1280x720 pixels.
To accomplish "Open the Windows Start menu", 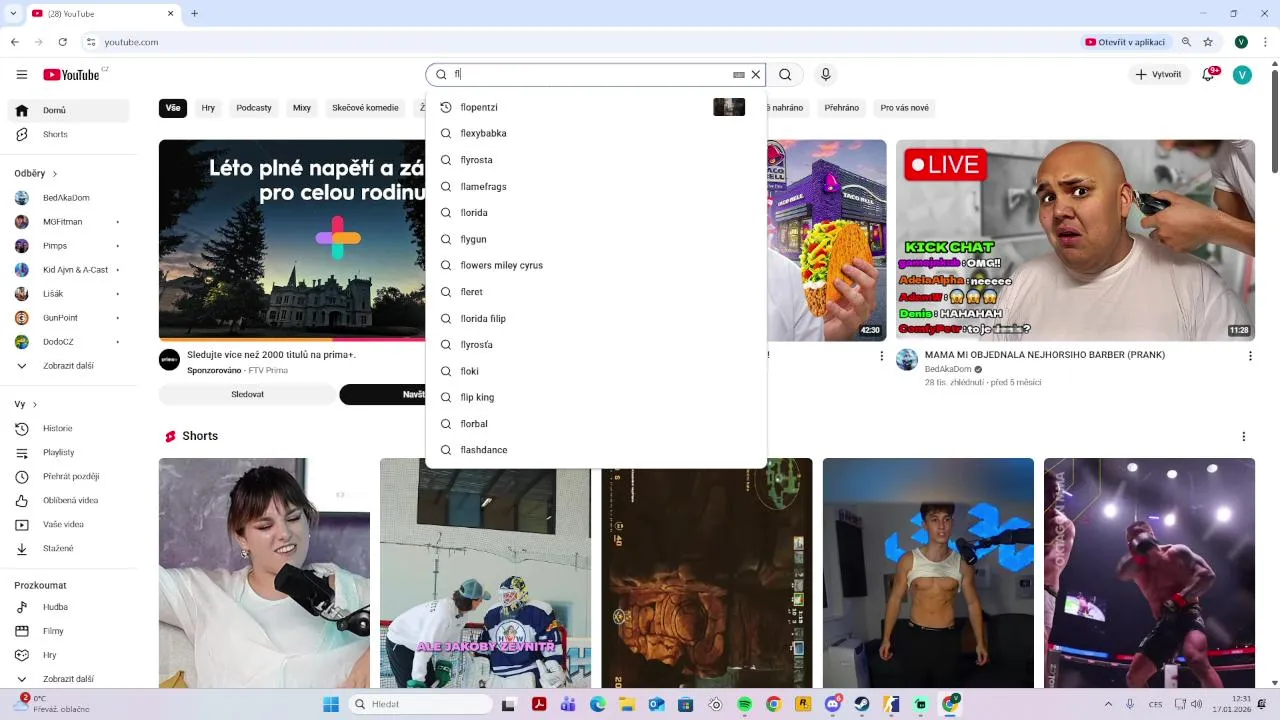I will (331, 704).
